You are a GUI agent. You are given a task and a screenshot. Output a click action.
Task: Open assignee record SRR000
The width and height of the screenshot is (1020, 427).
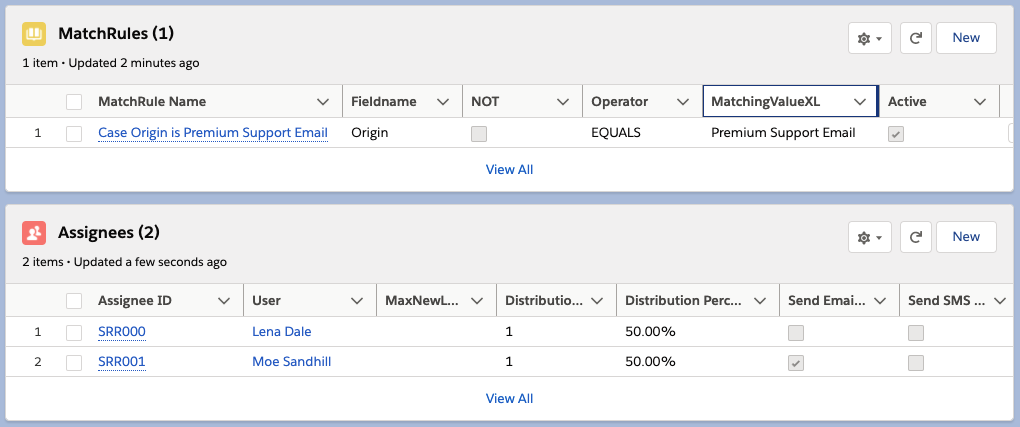pyautogui.click(x=122, y=332)
